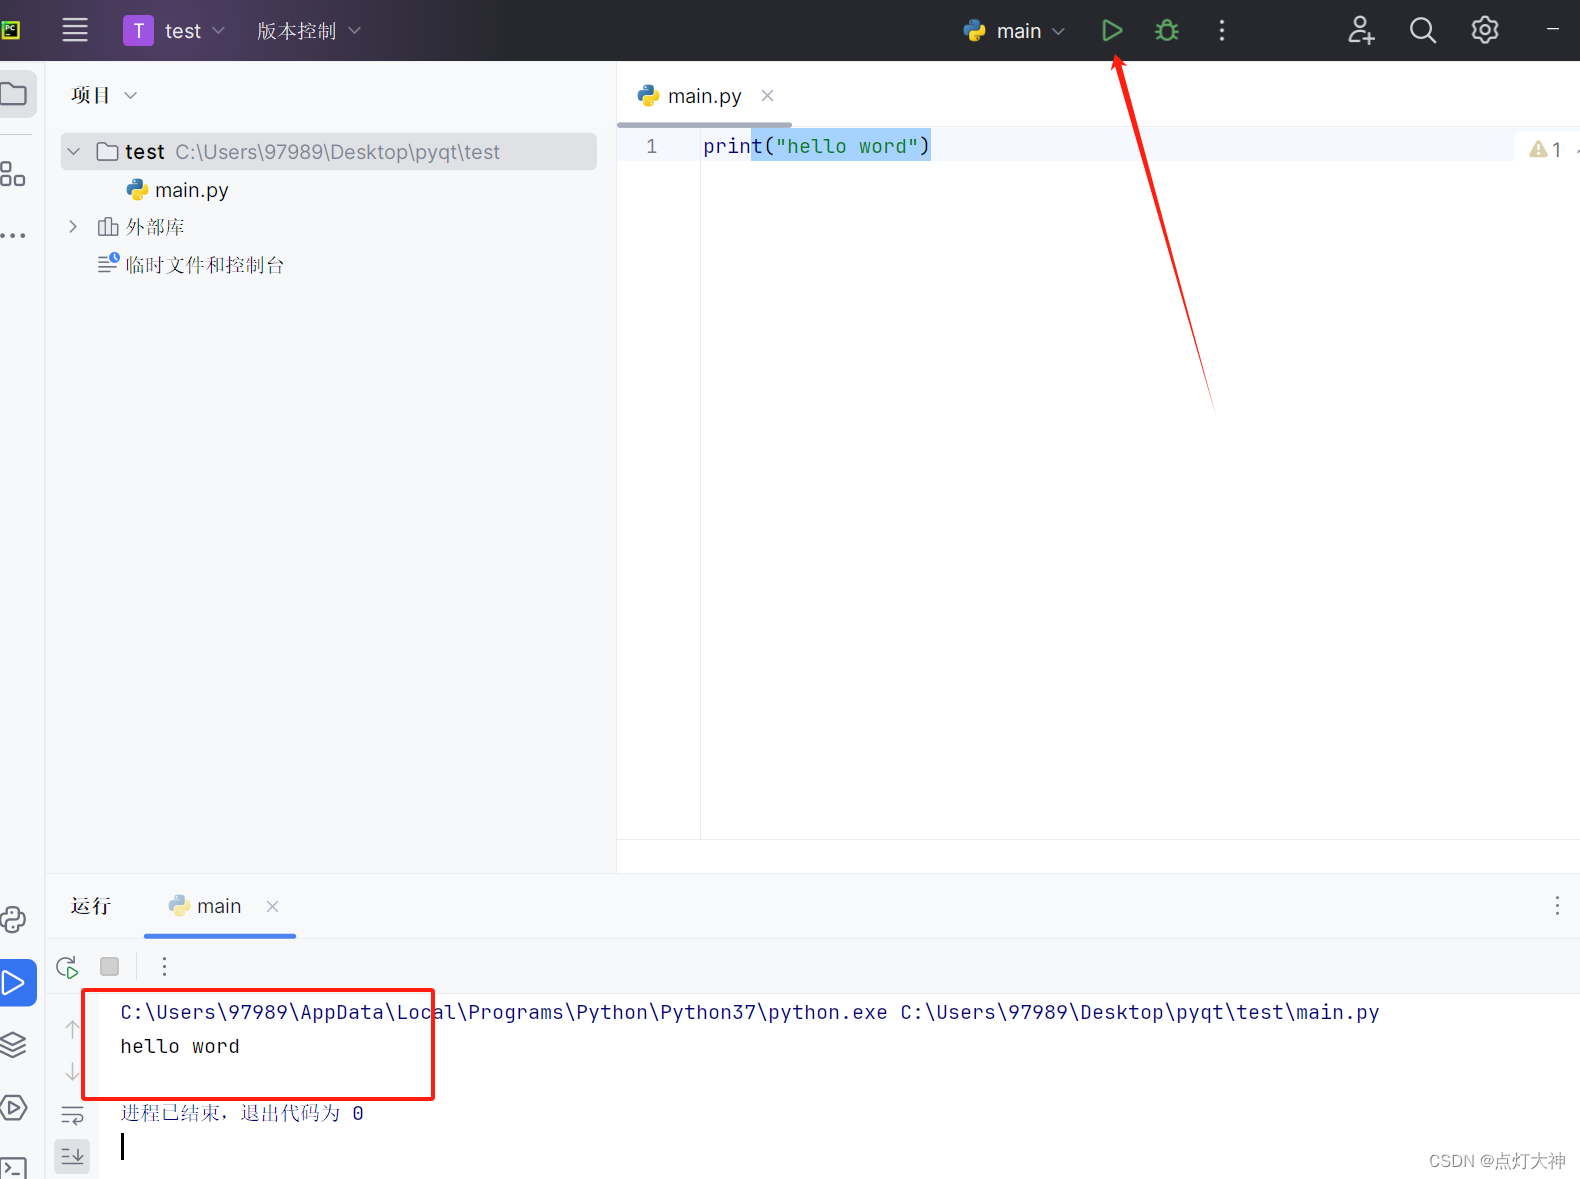Run the main configuration
This screenshot has width=1580, height=1179.
[1112, 31]
